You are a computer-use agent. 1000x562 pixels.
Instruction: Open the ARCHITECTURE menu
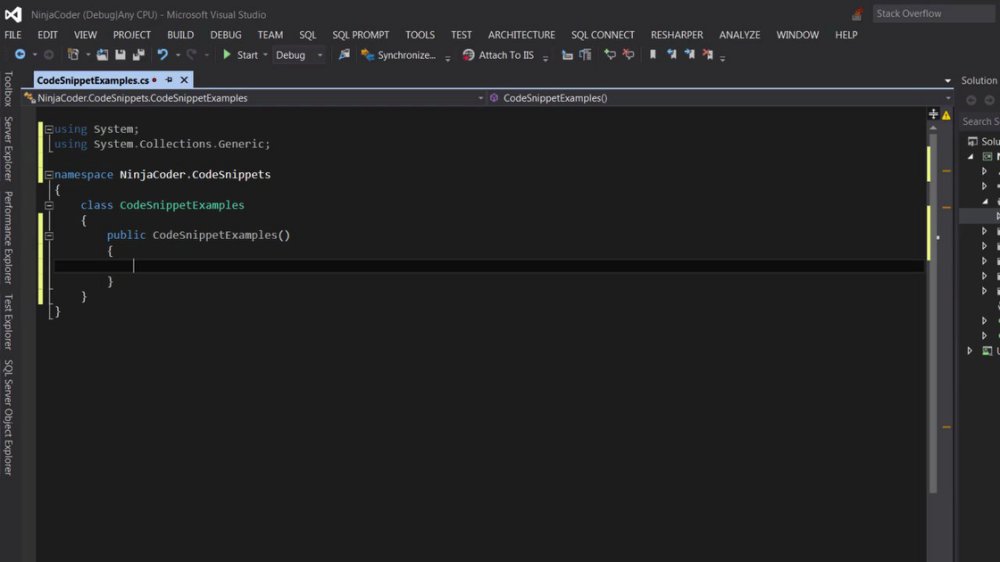tap(521, 35)
